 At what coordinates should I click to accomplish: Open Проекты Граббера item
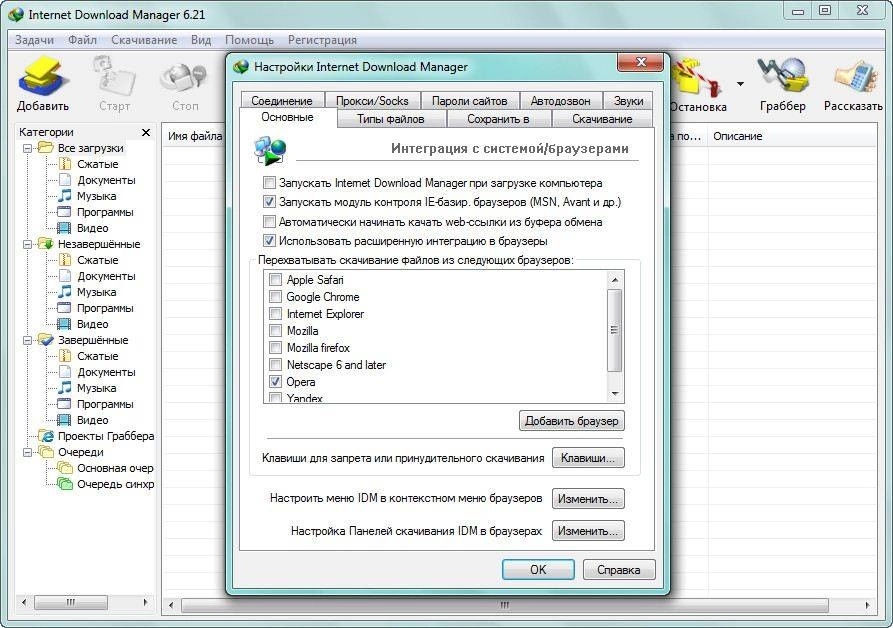[96, 436]
